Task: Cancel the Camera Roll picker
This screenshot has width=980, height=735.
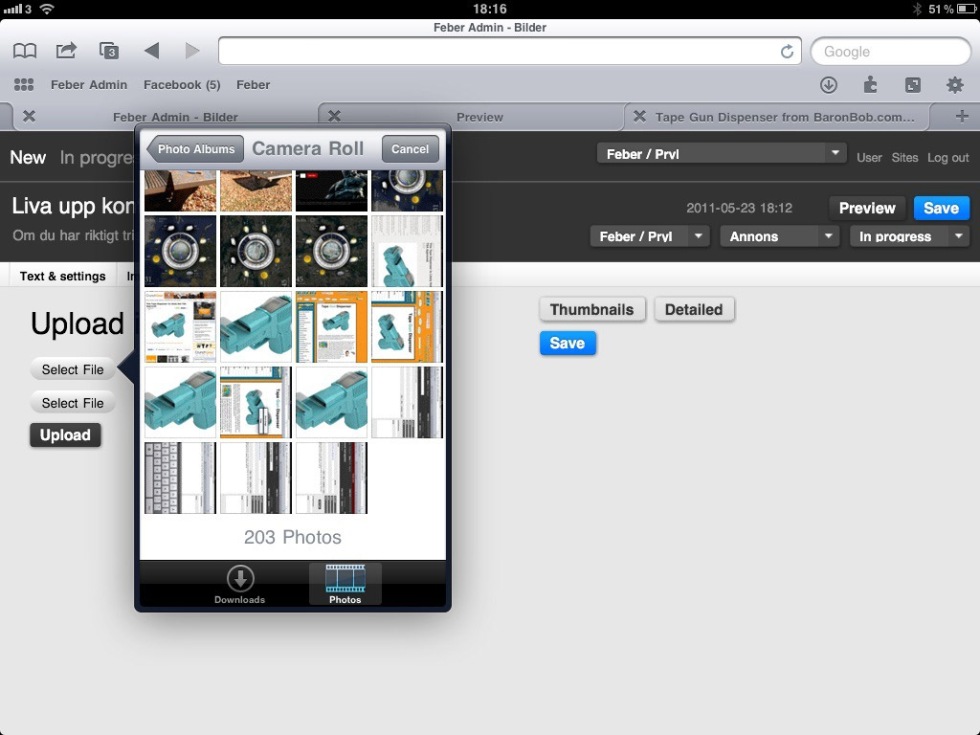Action: [x=410, y=149]
